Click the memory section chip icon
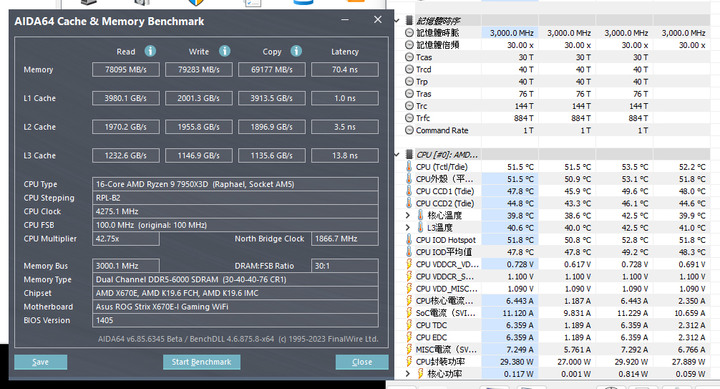This screenshot has height=389, width=720. pyautogui.click(x=409, y=21)
